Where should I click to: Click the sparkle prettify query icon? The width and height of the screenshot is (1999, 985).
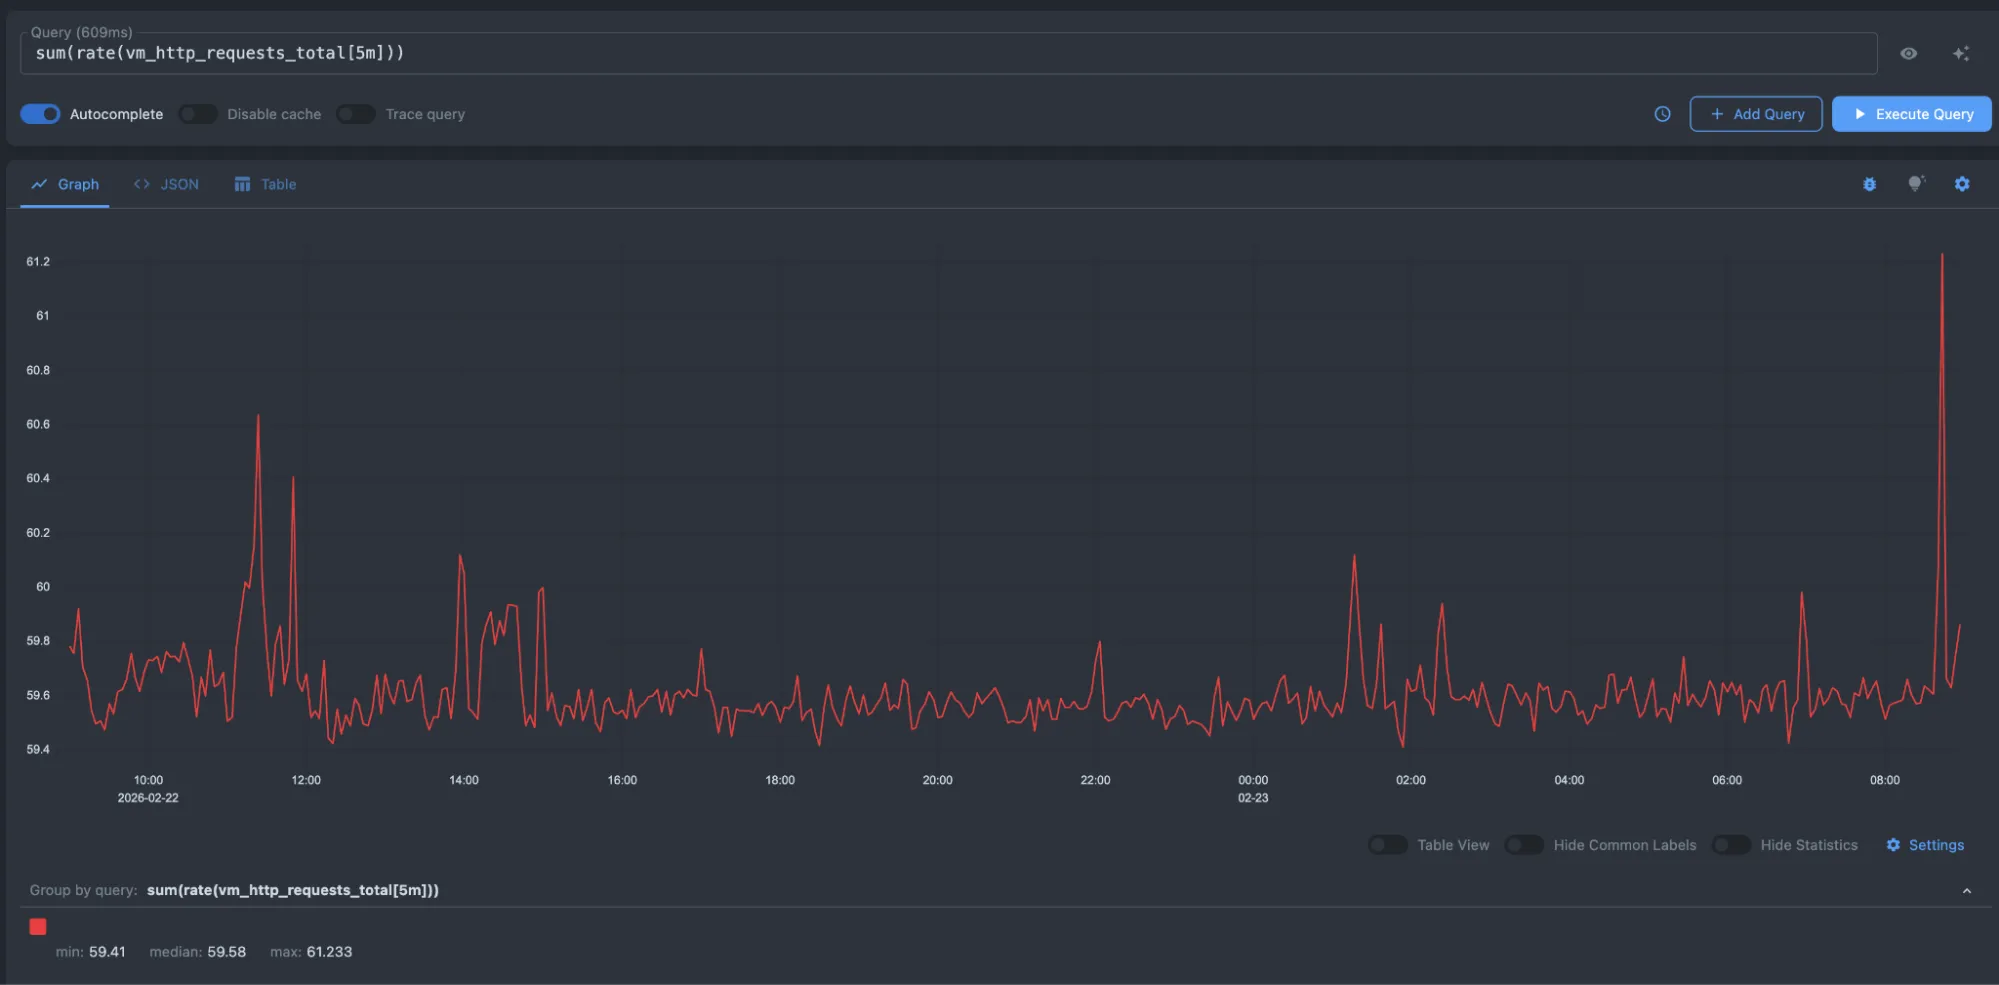point(1960,54)
